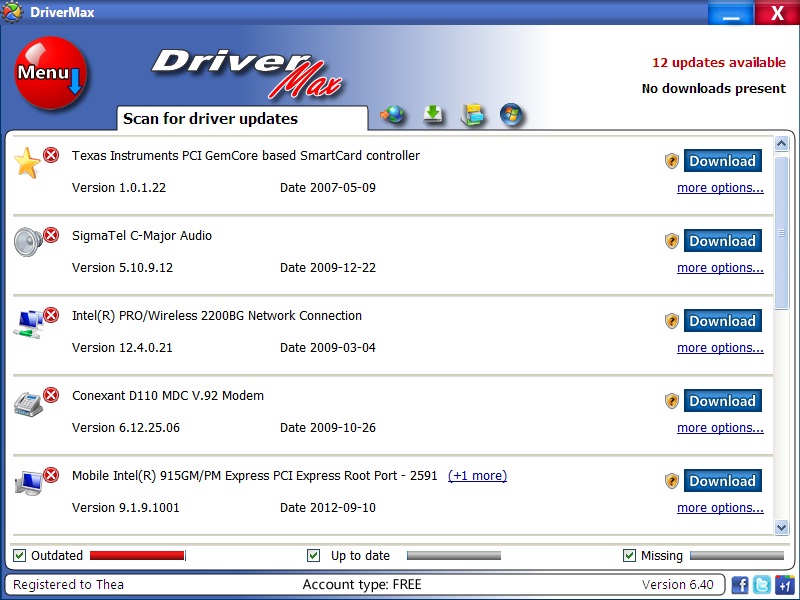Open the driver backup folders icon
This screenshot has height=600, width=800.
[472, 114]
